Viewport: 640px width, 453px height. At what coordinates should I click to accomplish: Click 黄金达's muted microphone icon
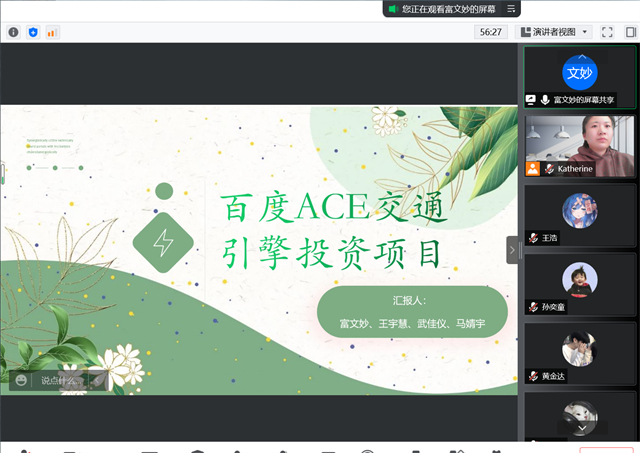click(x=533, y=376)
